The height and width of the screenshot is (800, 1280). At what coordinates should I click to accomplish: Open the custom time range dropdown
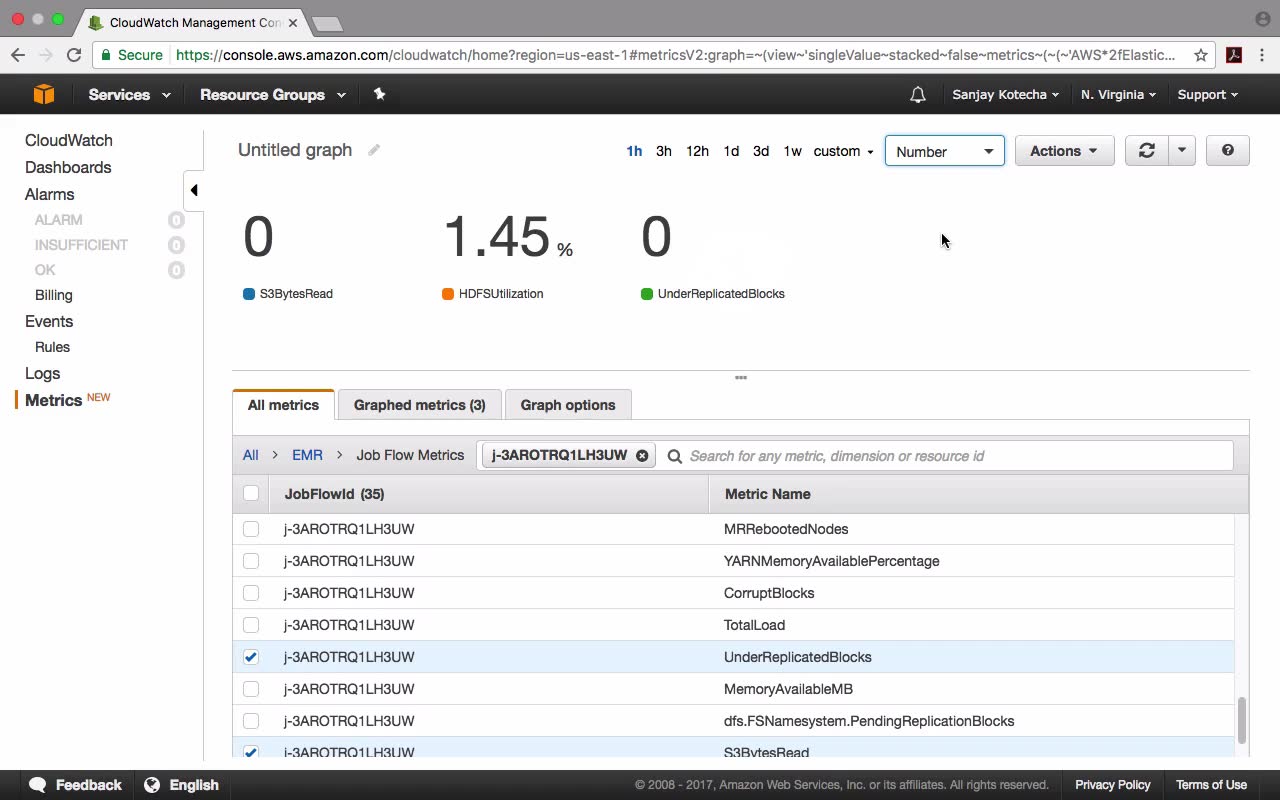coord(843,151)
